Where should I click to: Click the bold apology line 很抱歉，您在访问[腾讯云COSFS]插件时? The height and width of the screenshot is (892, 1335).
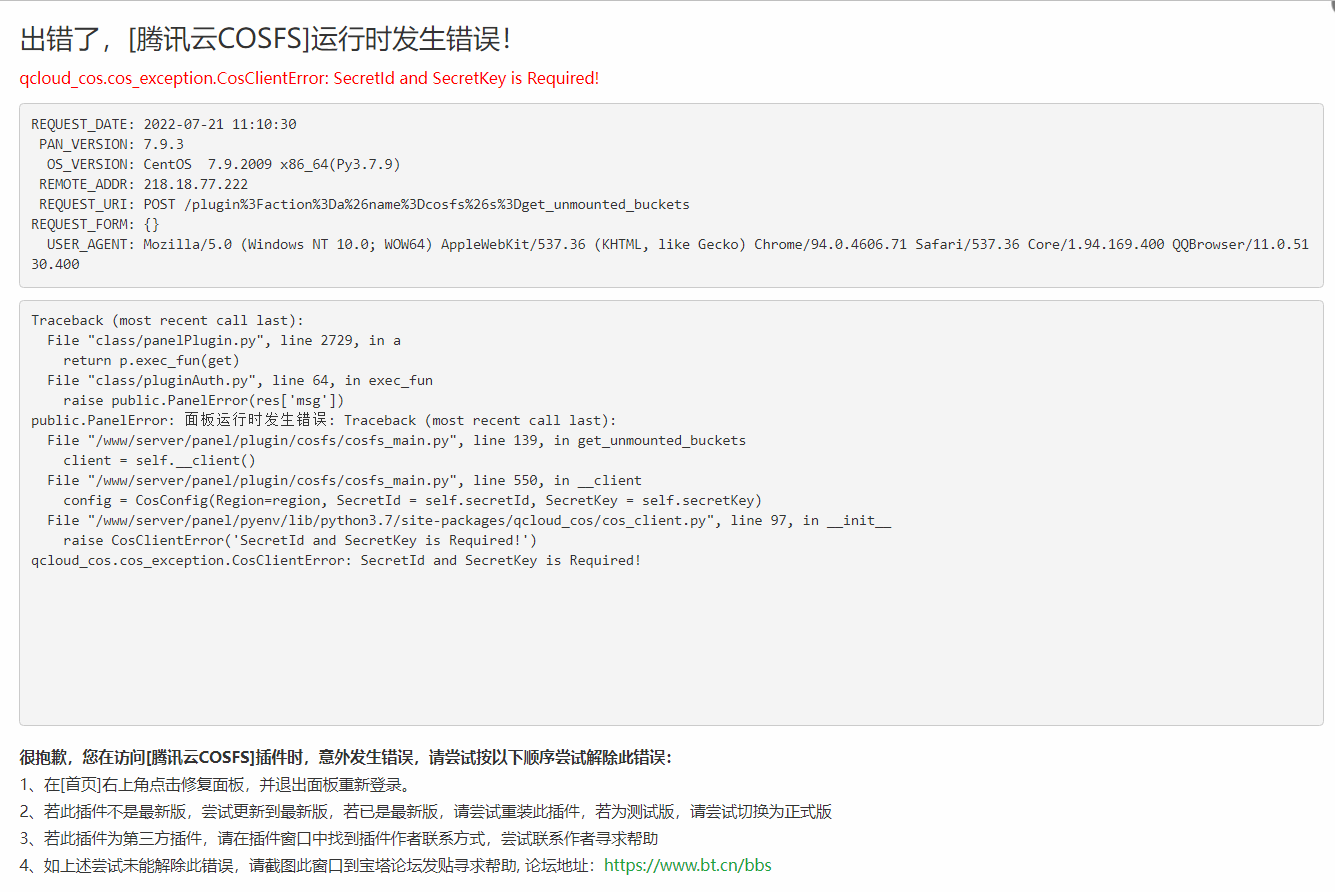[x=346, y=757]
